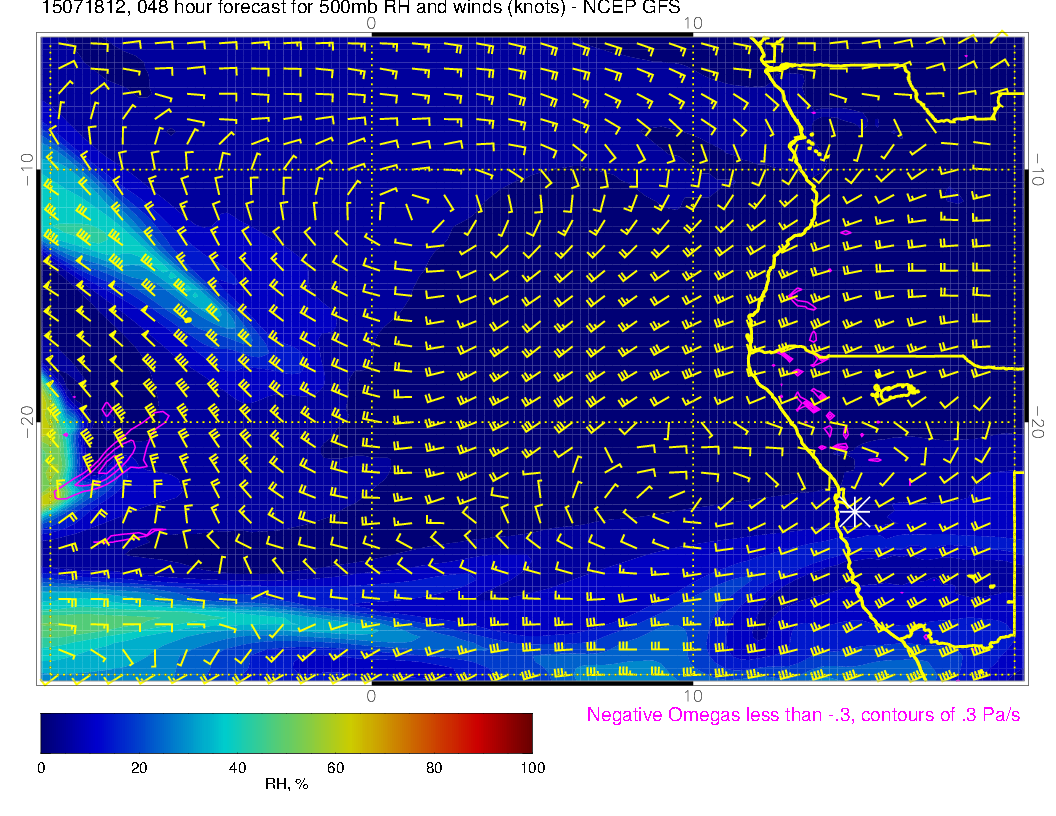Click the small yellow island outline offshore

point(895,392)
